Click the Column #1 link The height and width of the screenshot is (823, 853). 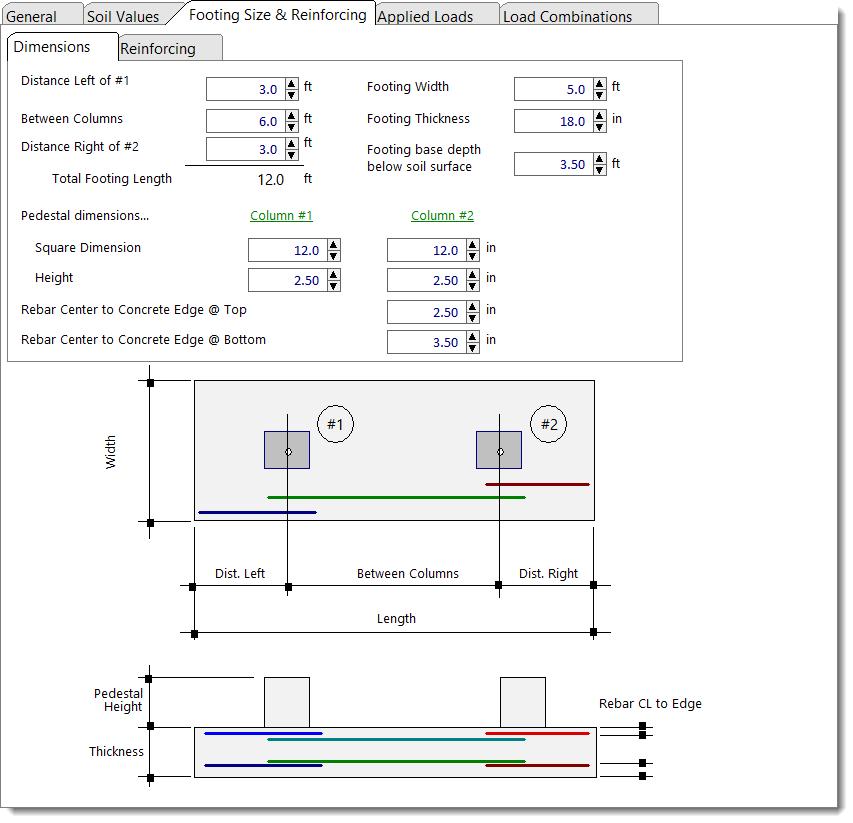(281, 216)
